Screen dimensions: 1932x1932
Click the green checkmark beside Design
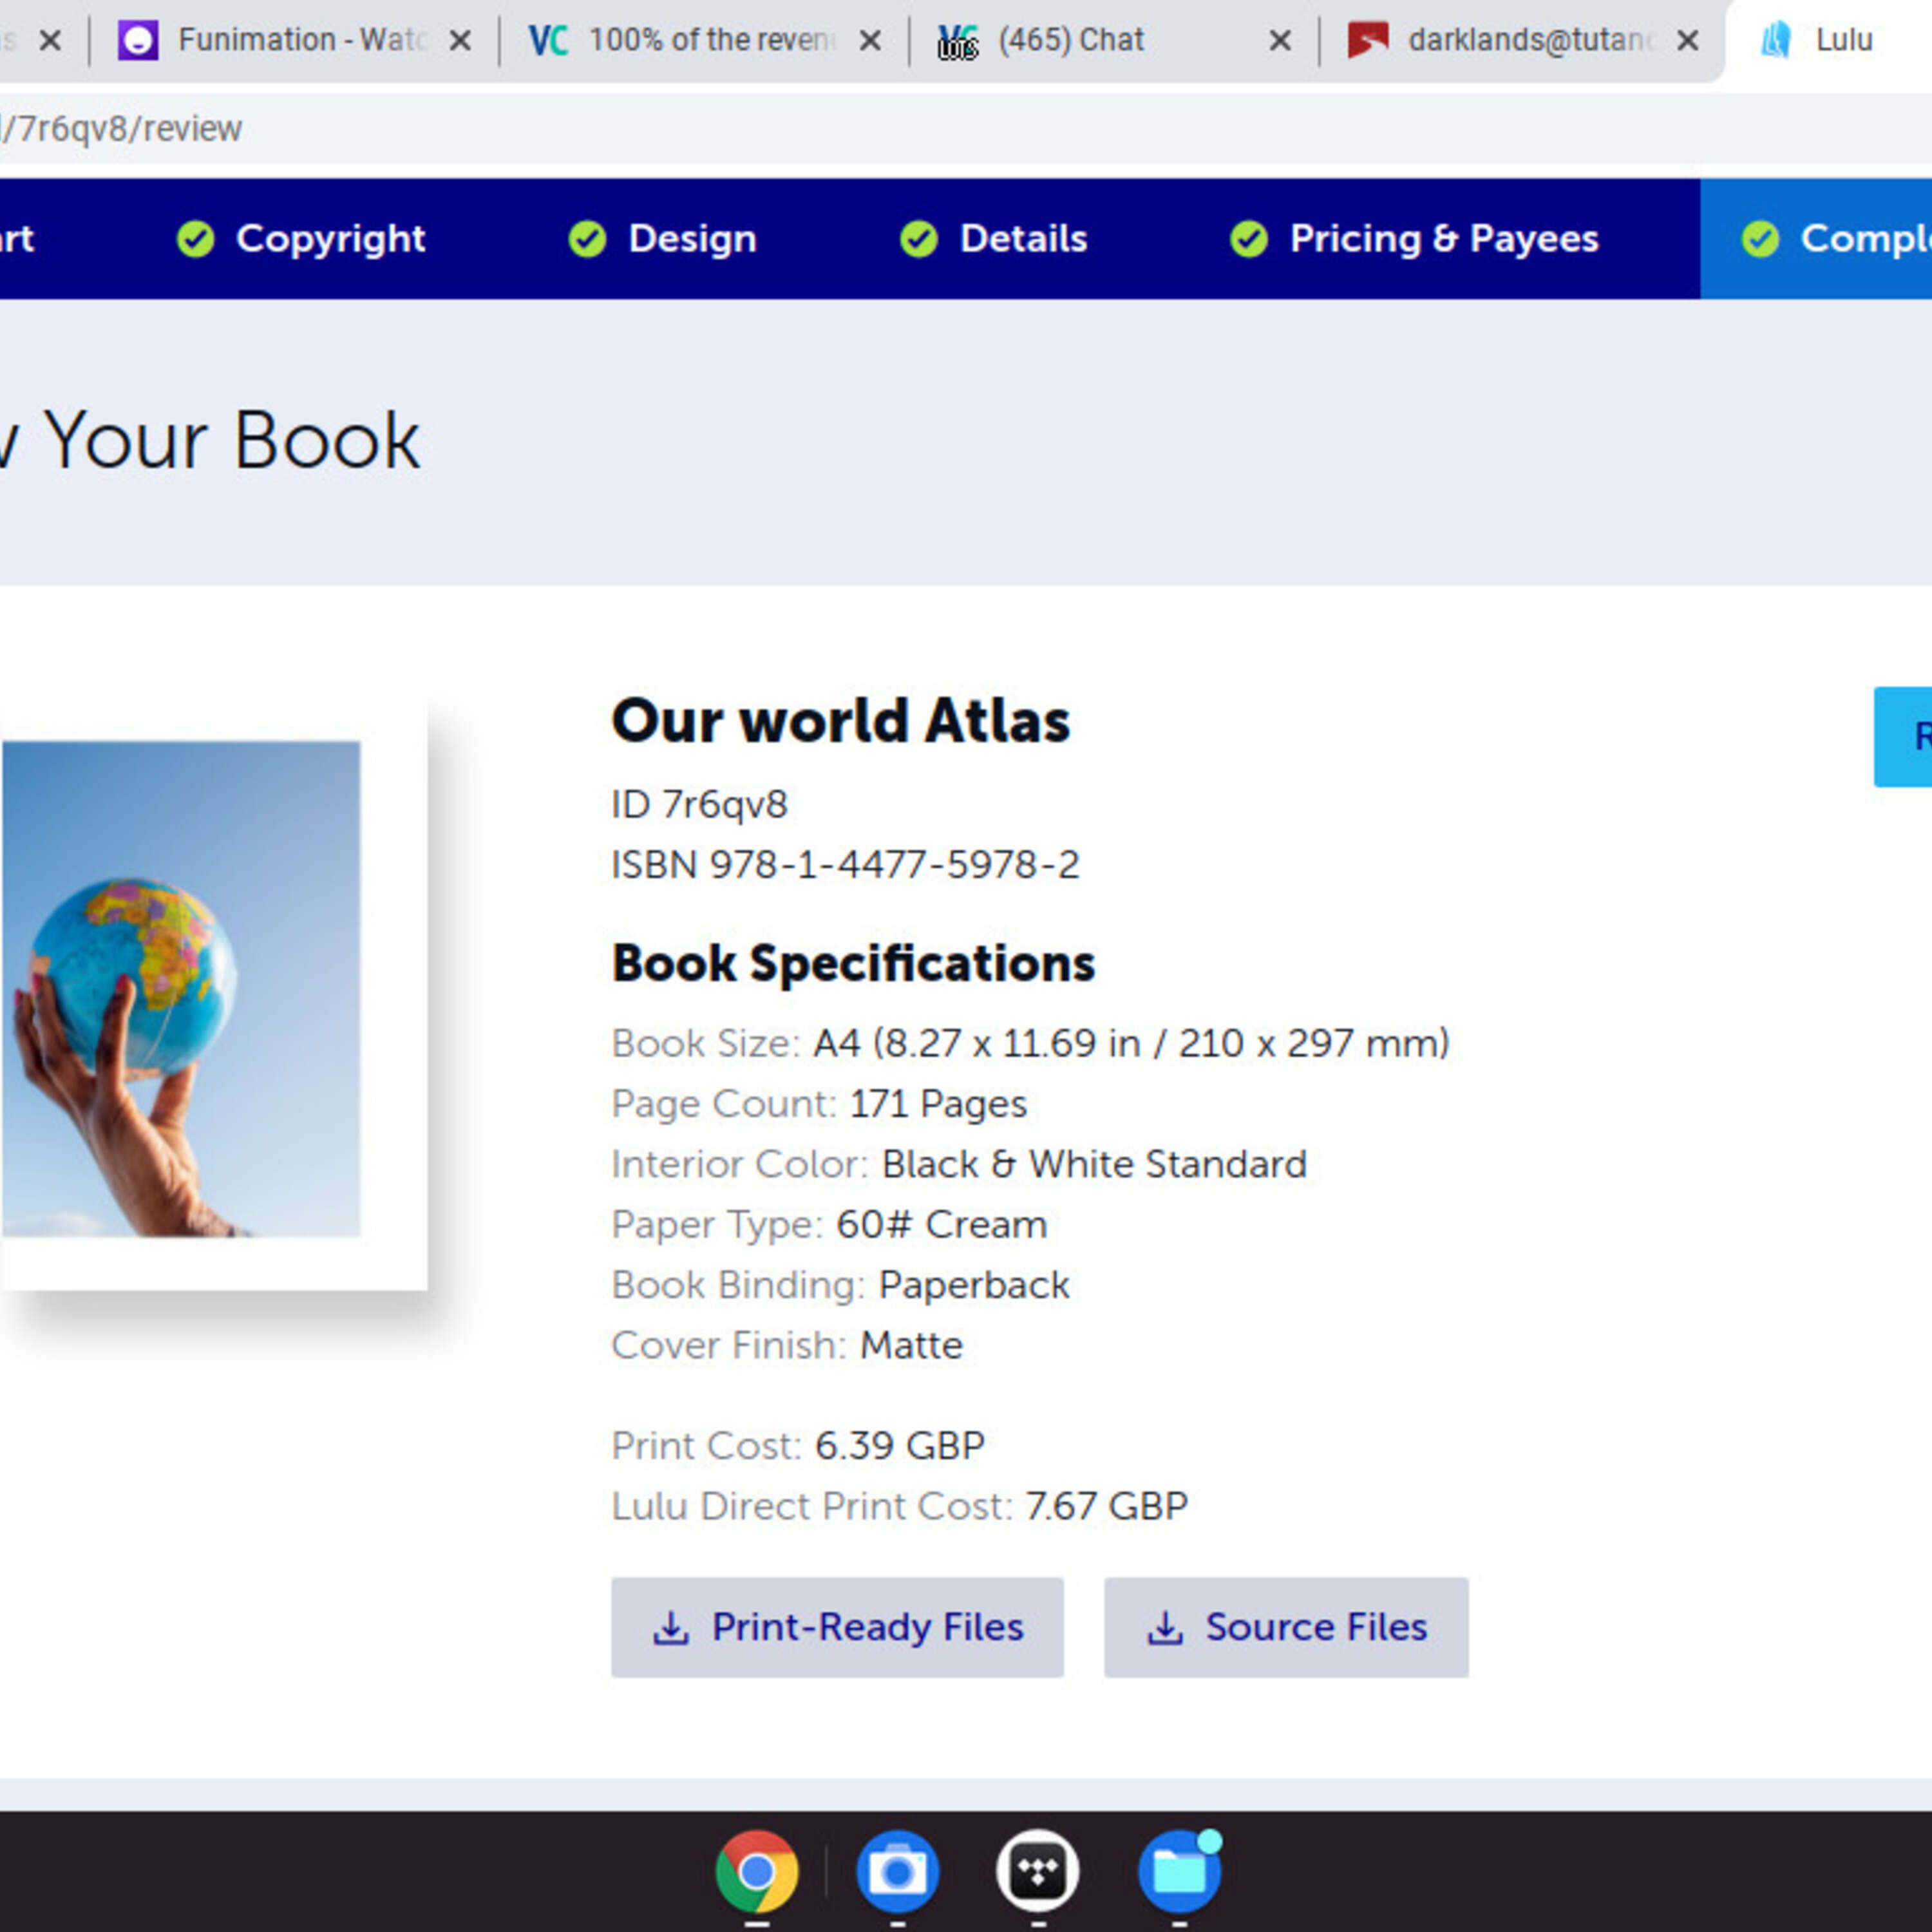587,239
